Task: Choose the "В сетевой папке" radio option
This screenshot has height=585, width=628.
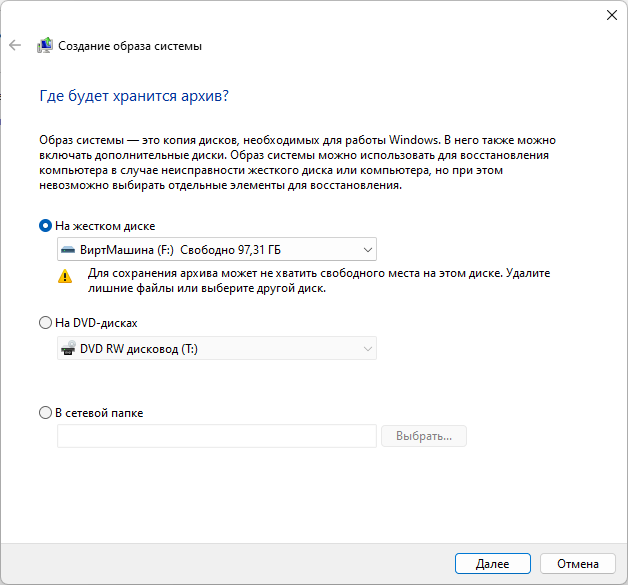Action: coord(45,412)
